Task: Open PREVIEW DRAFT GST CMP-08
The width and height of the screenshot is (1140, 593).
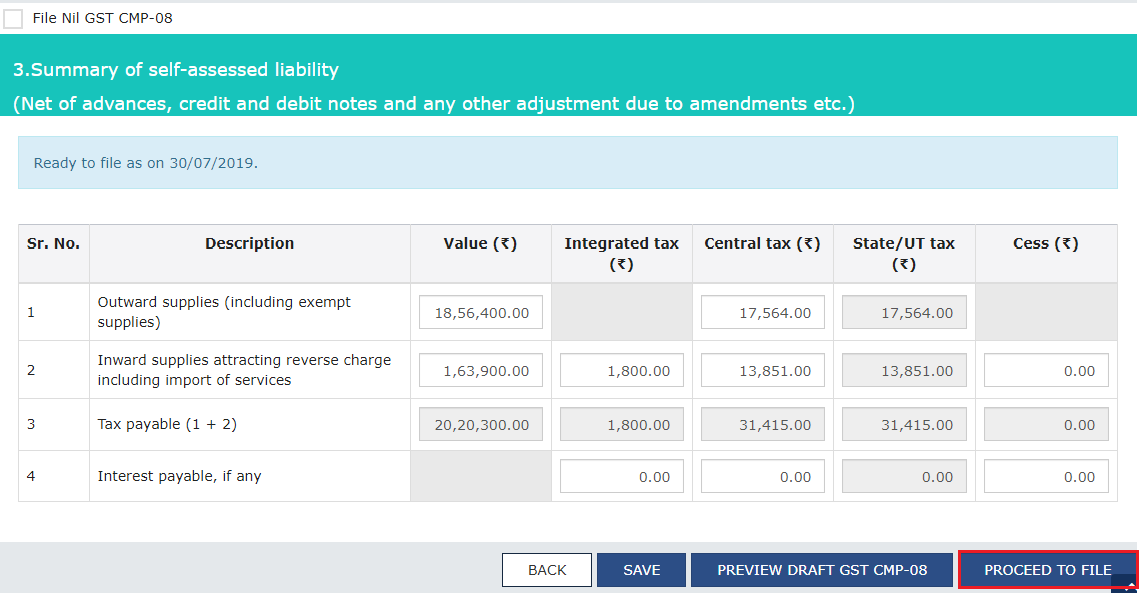Action: click(x=821, y=569)
